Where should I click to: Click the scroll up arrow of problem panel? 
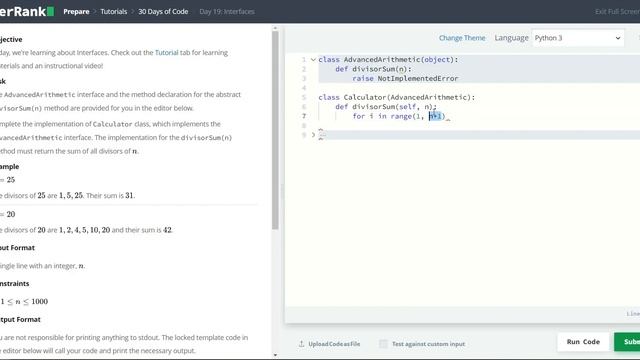275,28
